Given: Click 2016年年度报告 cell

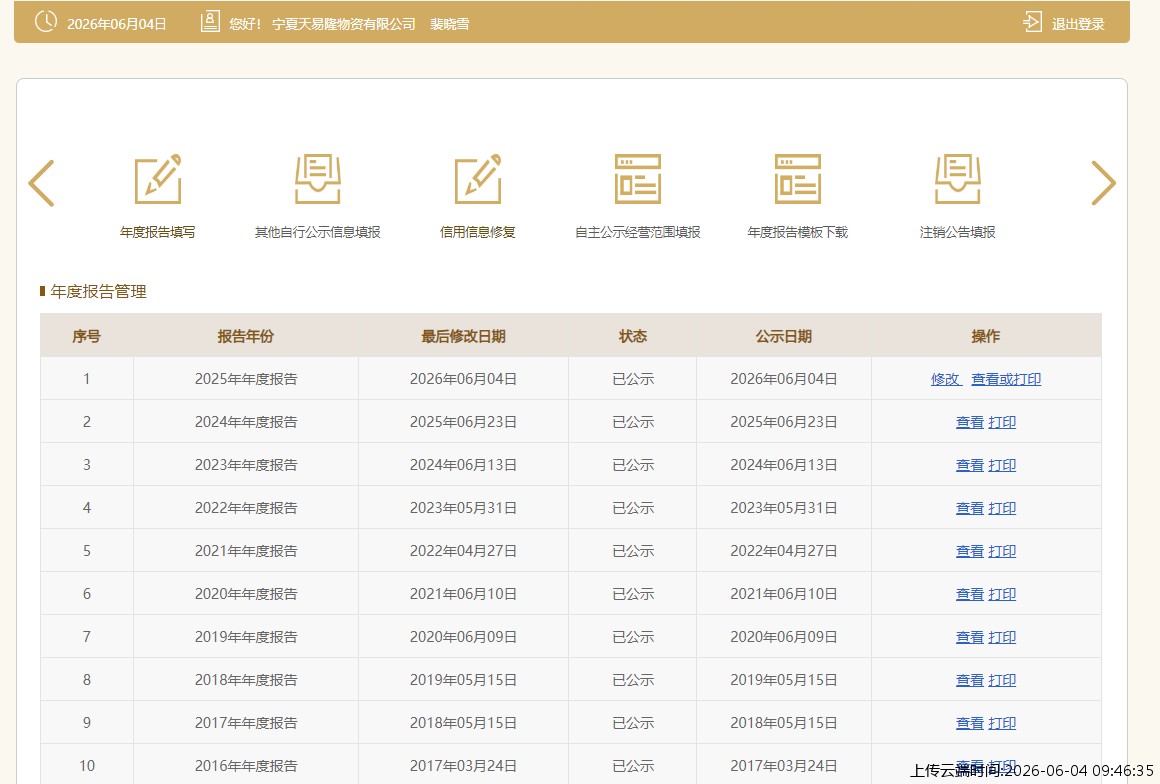Looking at the screenshot, I should (x=246, y=766).
